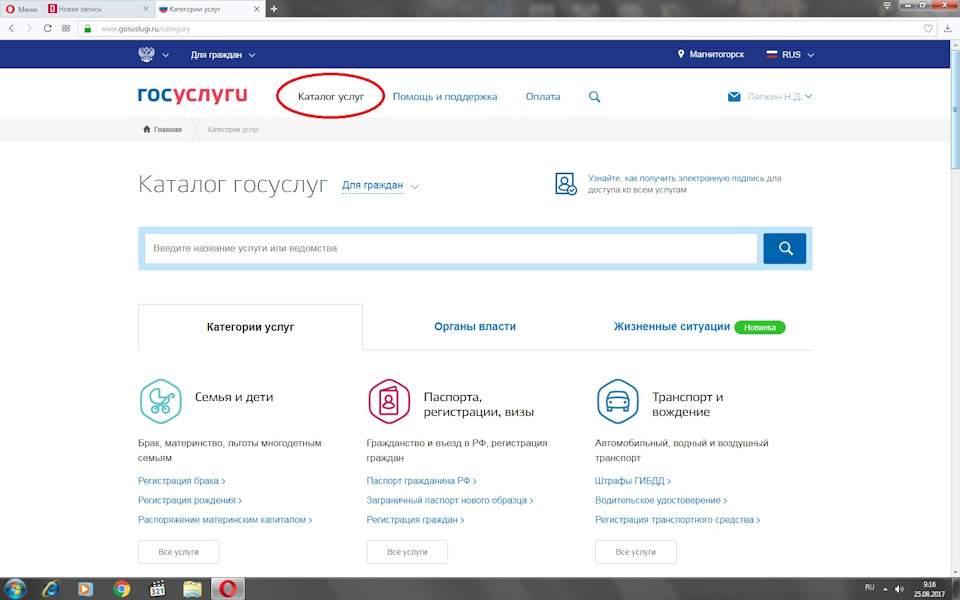The image size is (960, 600).
Task: Expand the coat of arms emblem dropdown
Action: [x=153, y=54]
